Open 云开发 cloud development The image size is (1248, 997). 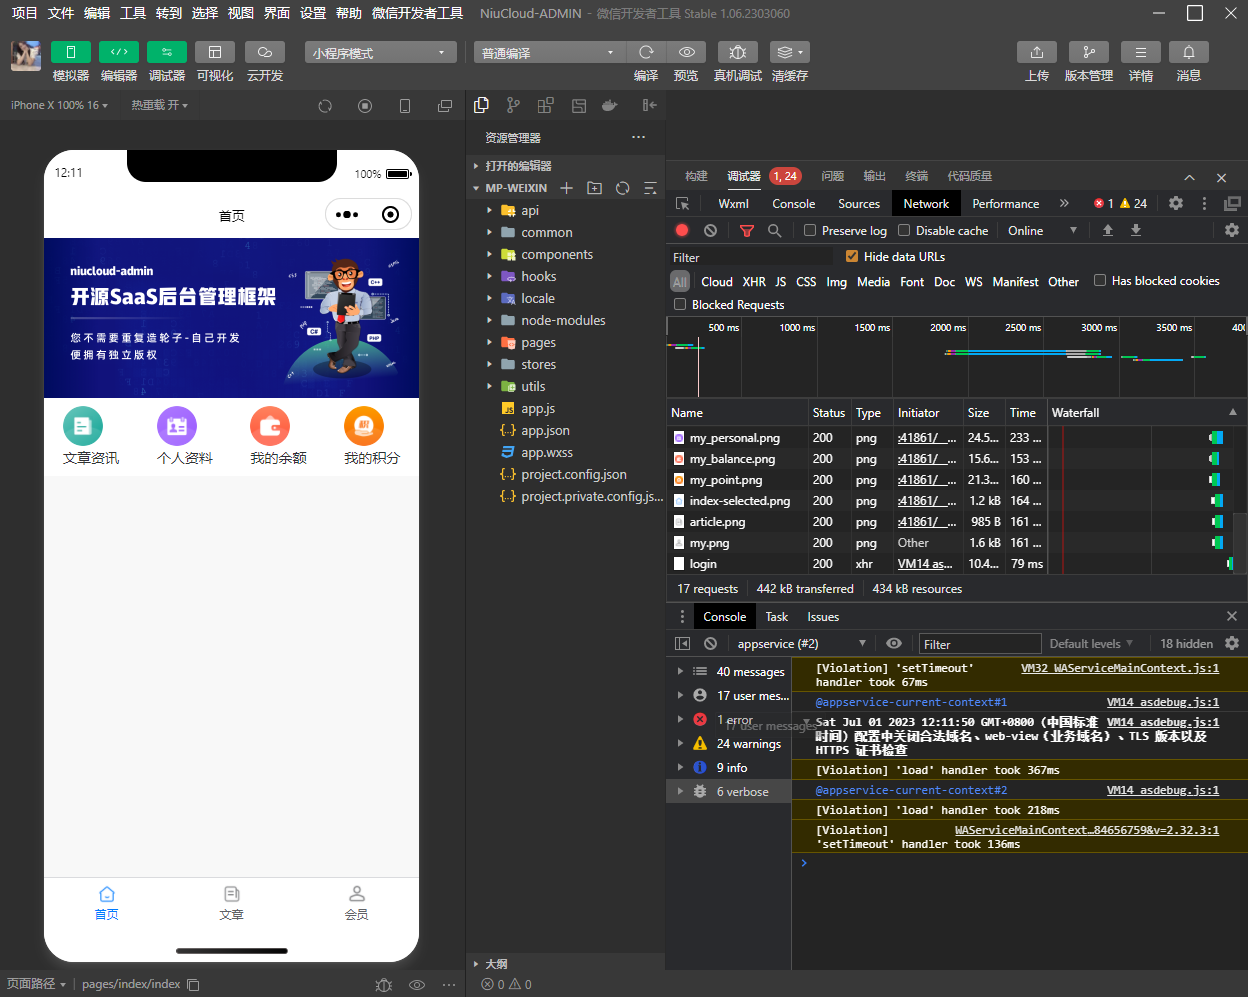click(x=265, y=52)
